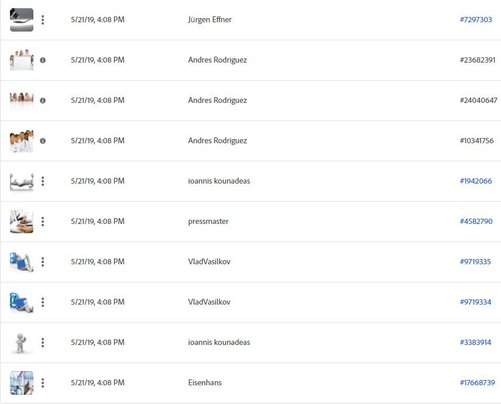This screenshot has width=501, height=404.
Task: Select the Jürgen Effner image thumbnail
Action: (x=22, y=20)
